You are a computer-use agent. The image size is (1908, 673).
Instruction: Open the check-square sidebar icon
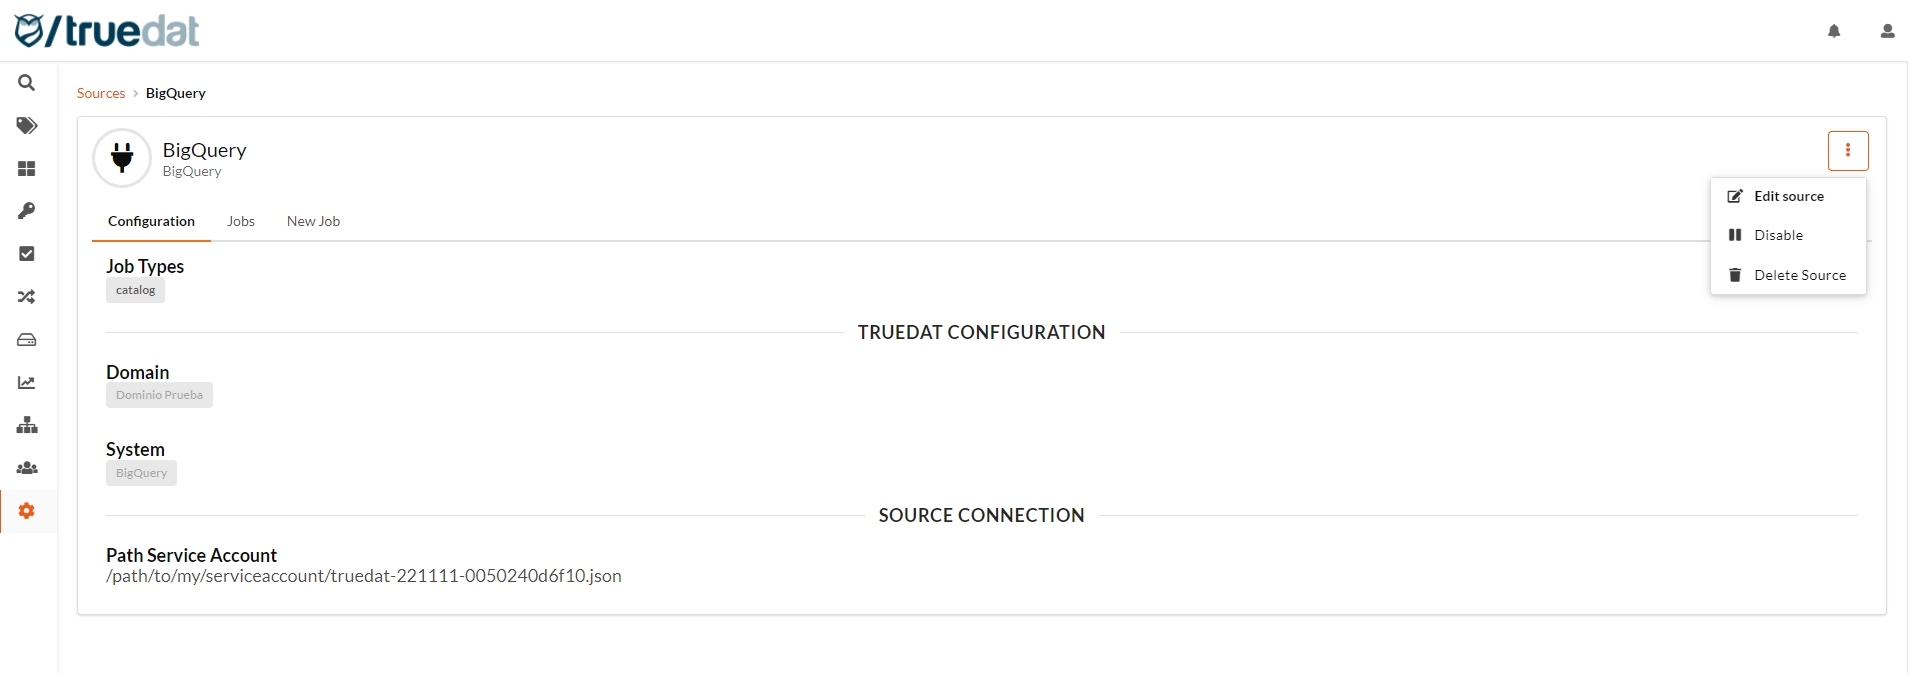pyautogui.click(x=27, y=254)
